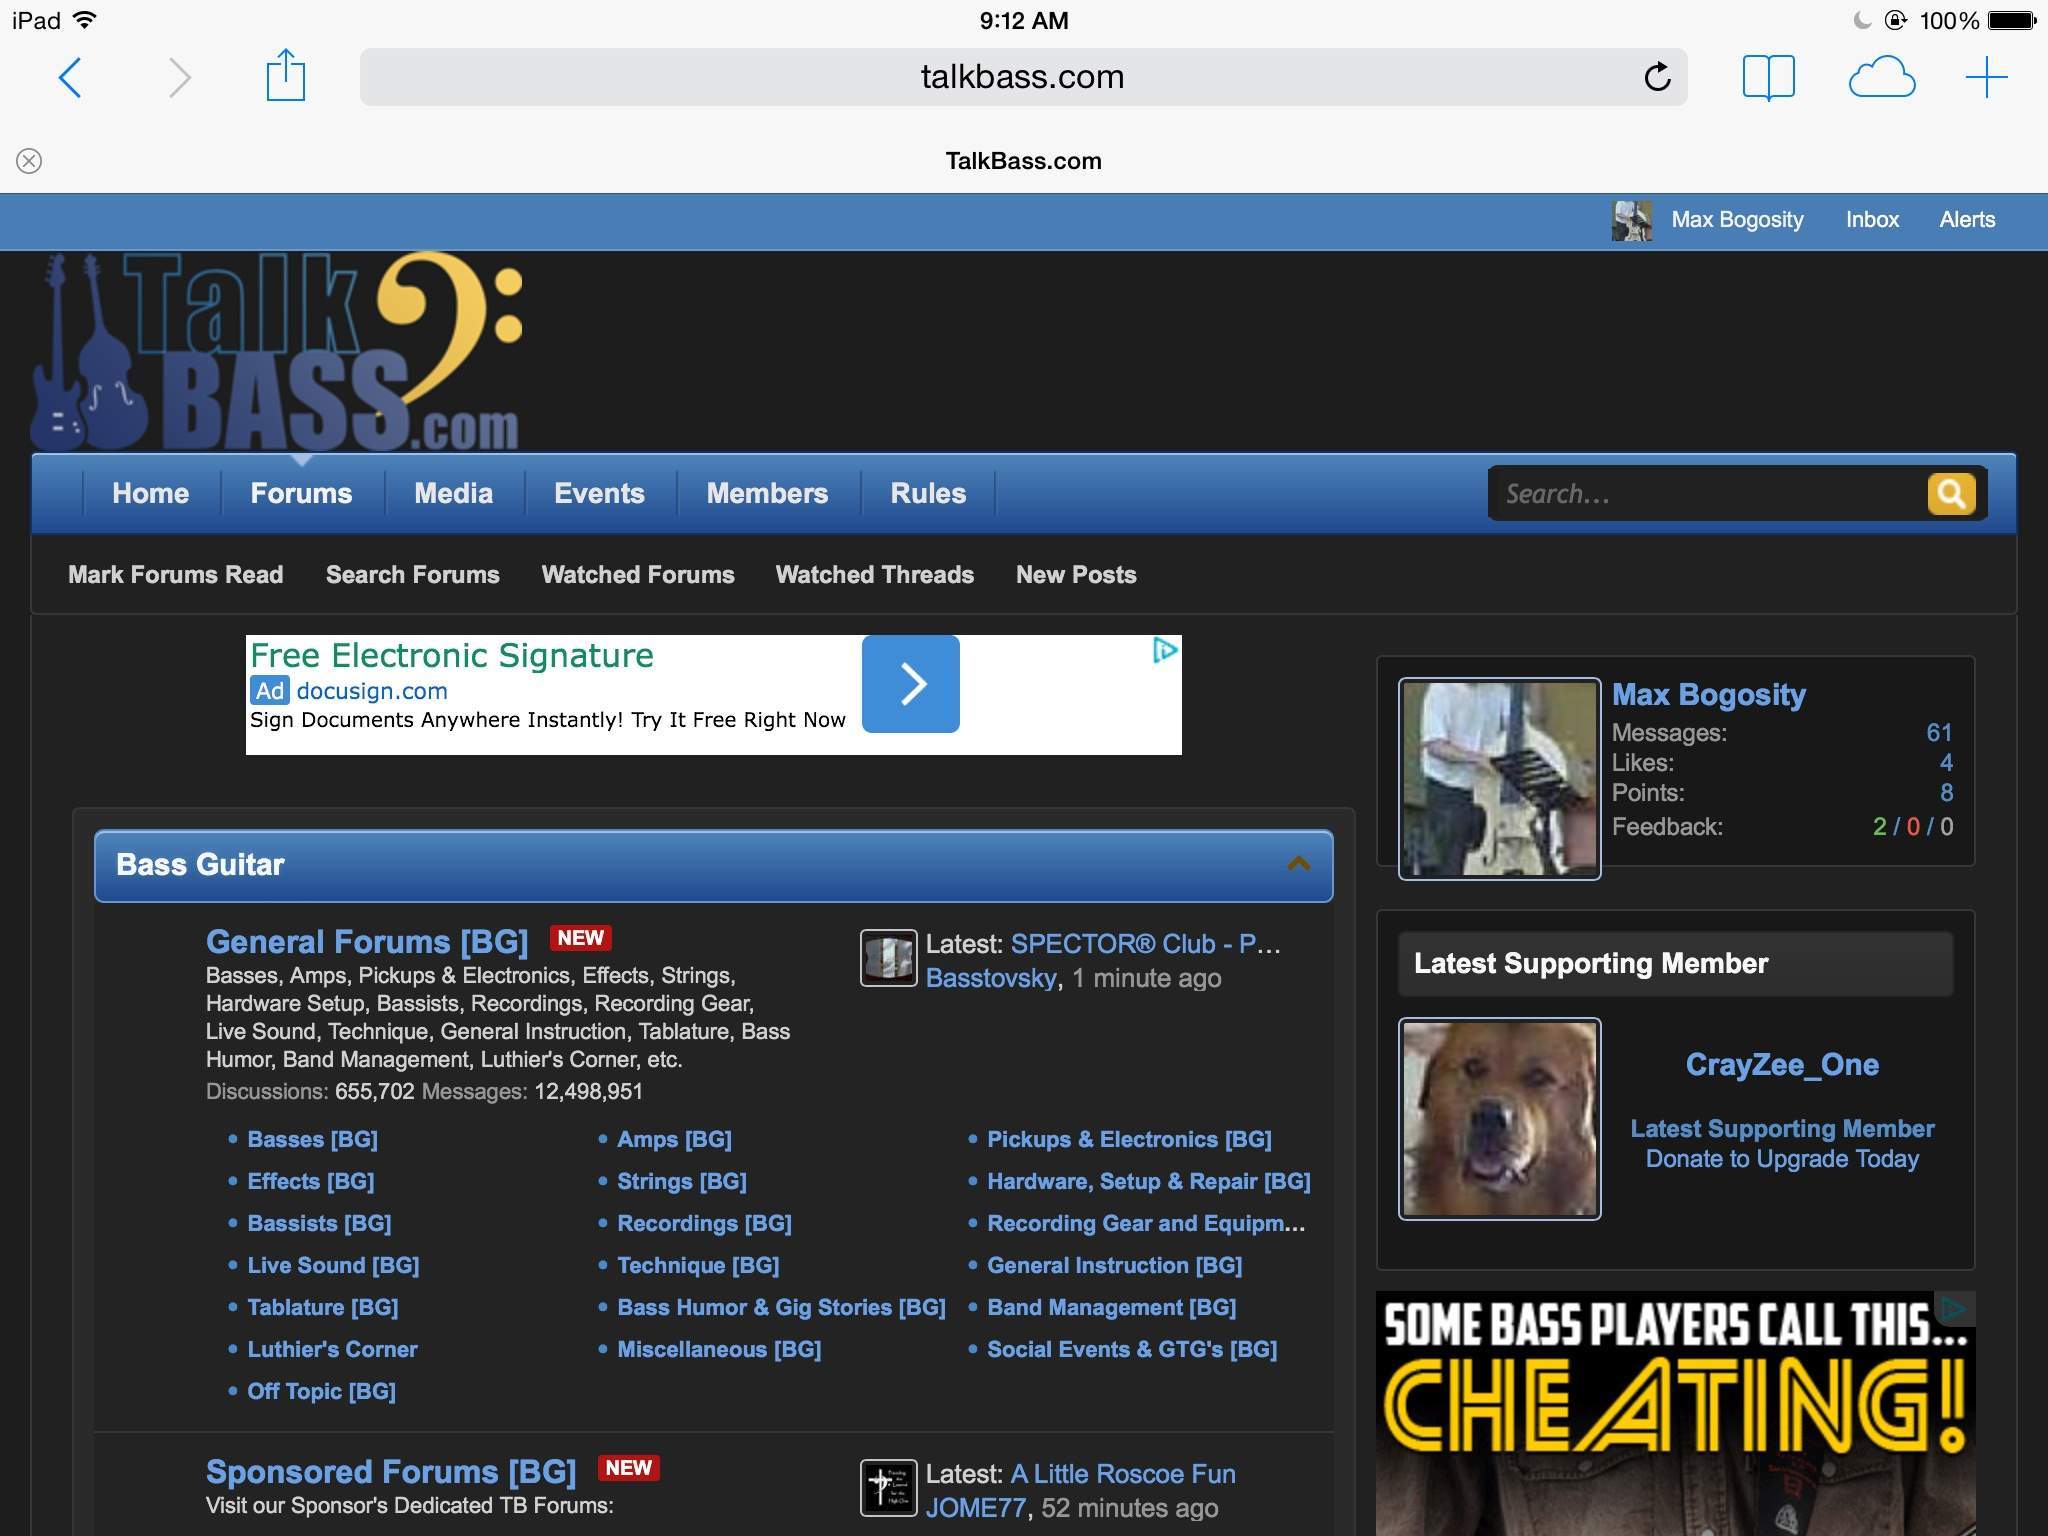Open the Live Sound [BG] subforum
Viewport: 2048px width, 1536px height.
point(333,1265)
